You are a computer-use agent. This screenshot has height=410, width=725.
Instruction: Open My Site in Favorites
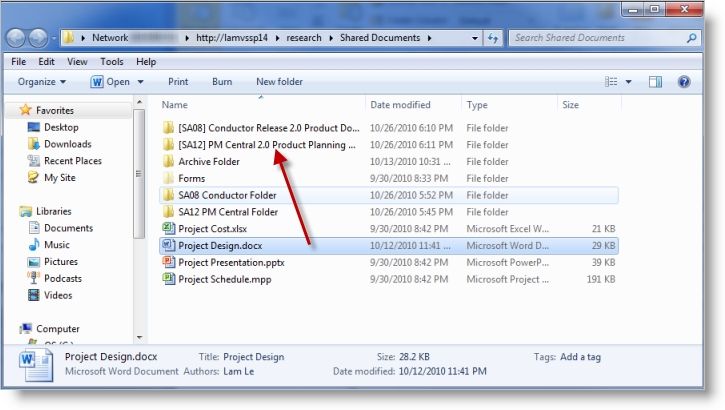point(60,177)
